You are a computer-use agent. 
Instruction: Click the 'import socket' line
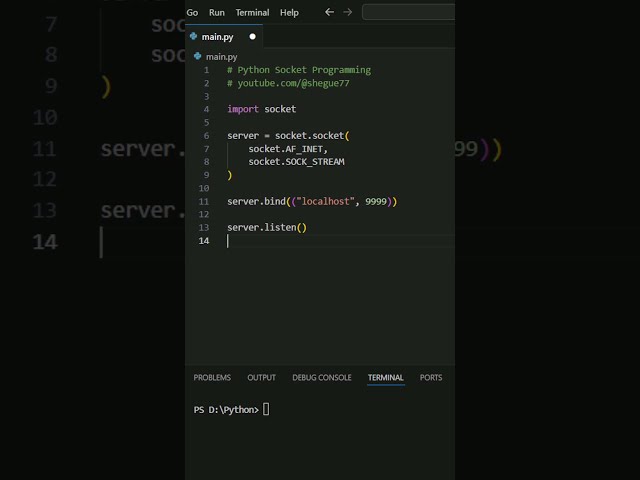(x=262, y=109)
